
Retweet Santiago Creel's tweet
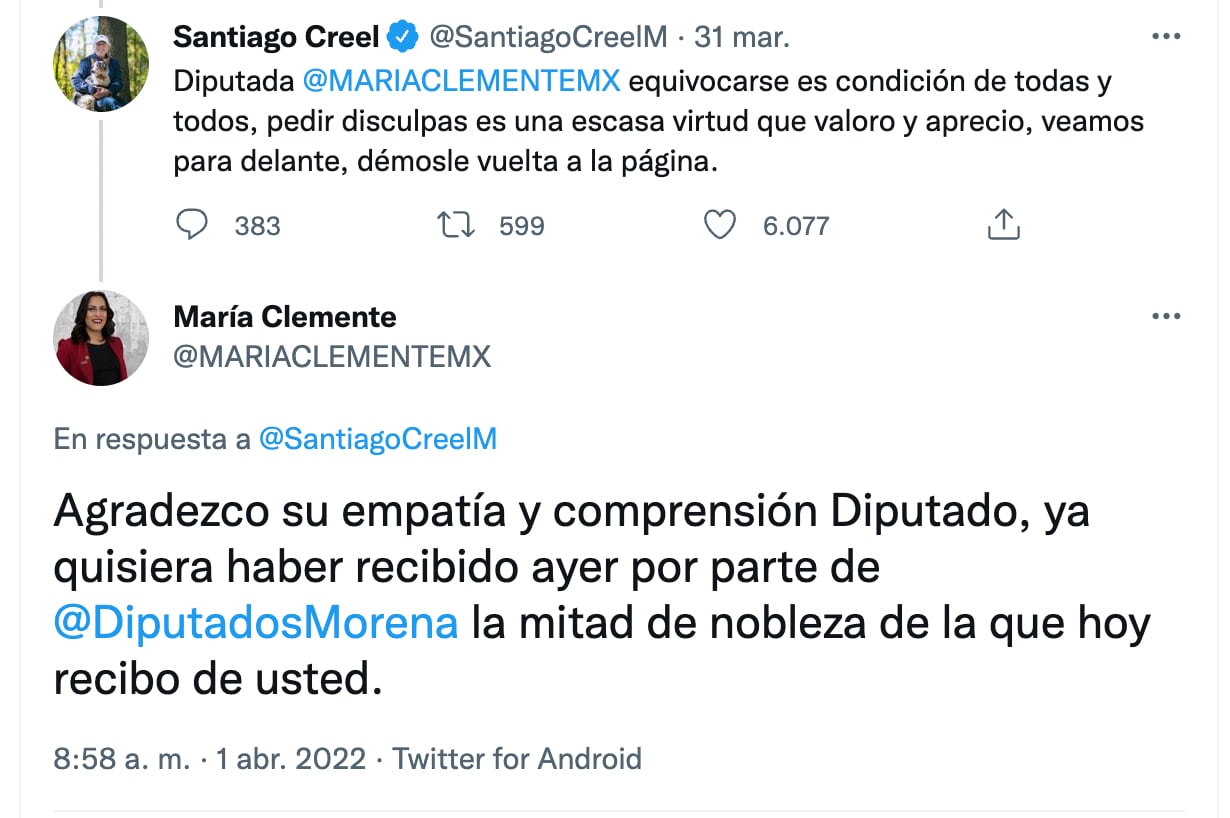456,225
